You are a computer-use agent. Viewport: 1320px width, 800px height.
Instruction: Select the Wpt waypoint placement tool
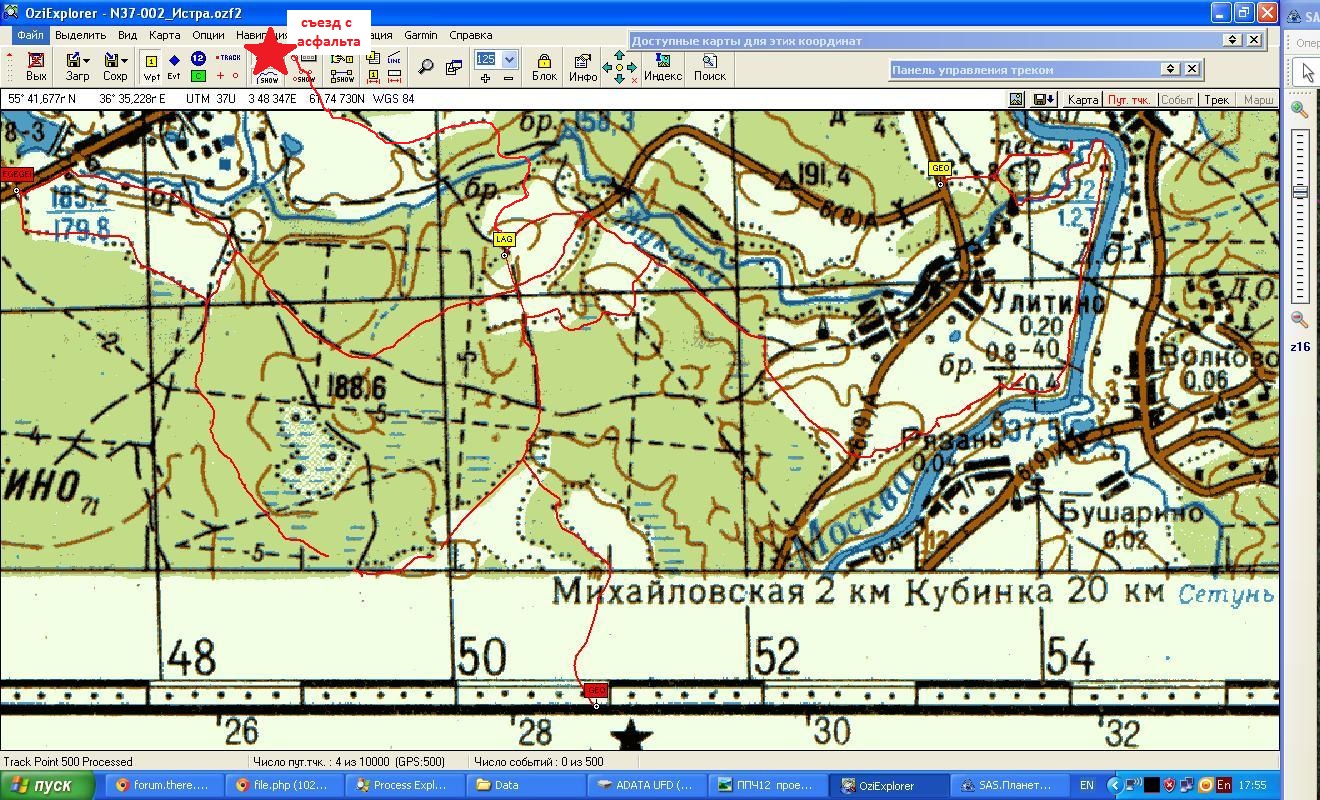pos(151,66)
